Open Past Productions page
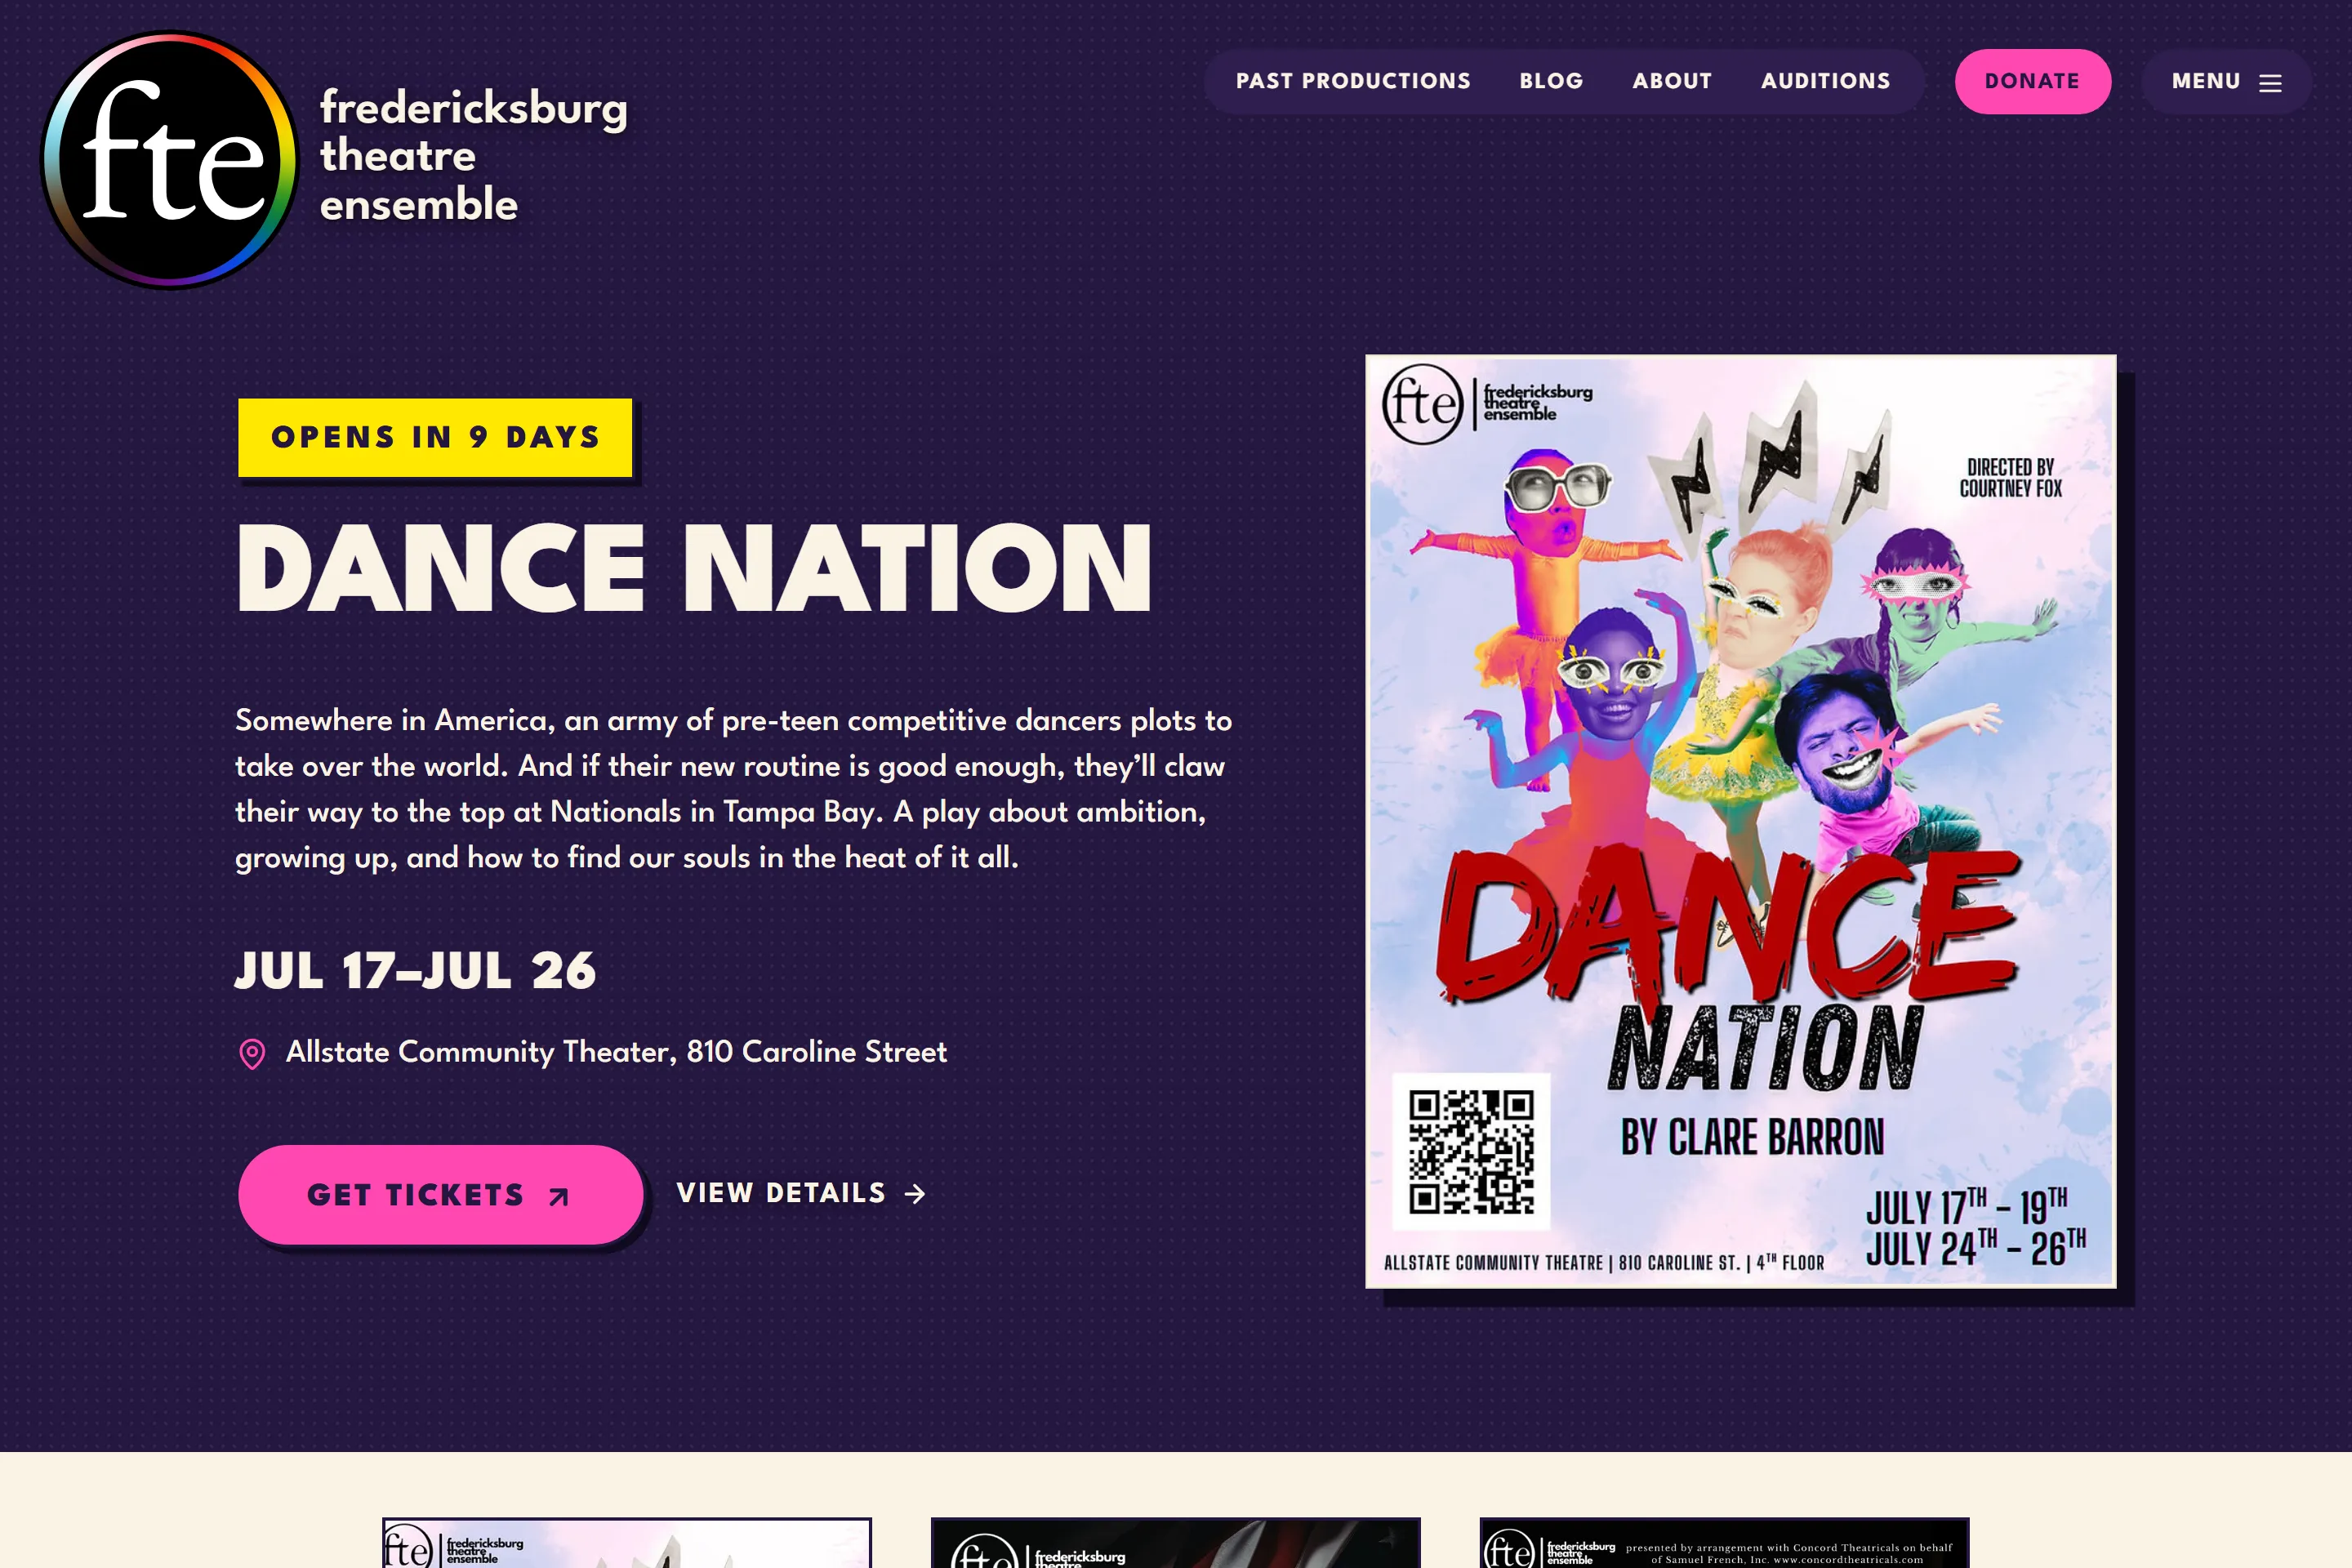Viewport: 2352px width, 1568px height. click(1353, 81)
